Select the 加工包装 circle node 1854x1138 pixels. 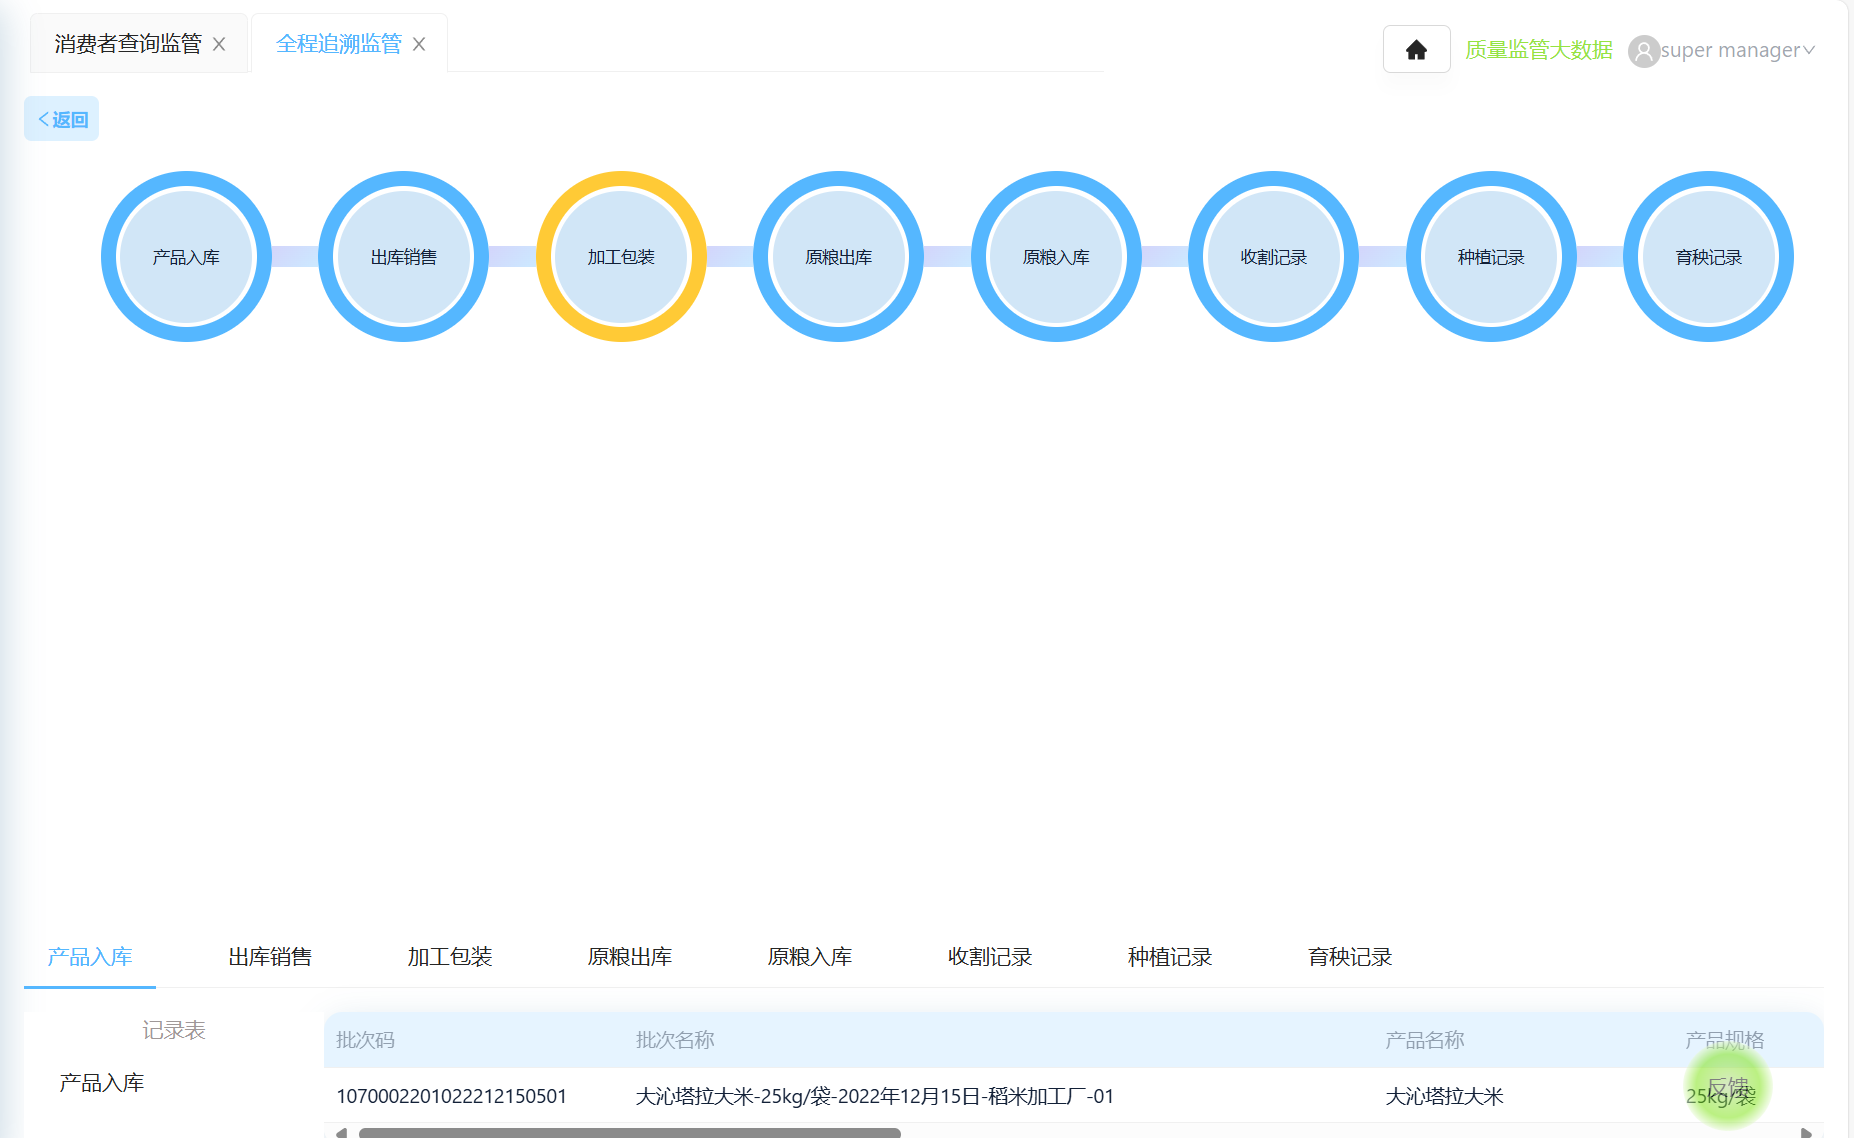(x=621, y=257)
